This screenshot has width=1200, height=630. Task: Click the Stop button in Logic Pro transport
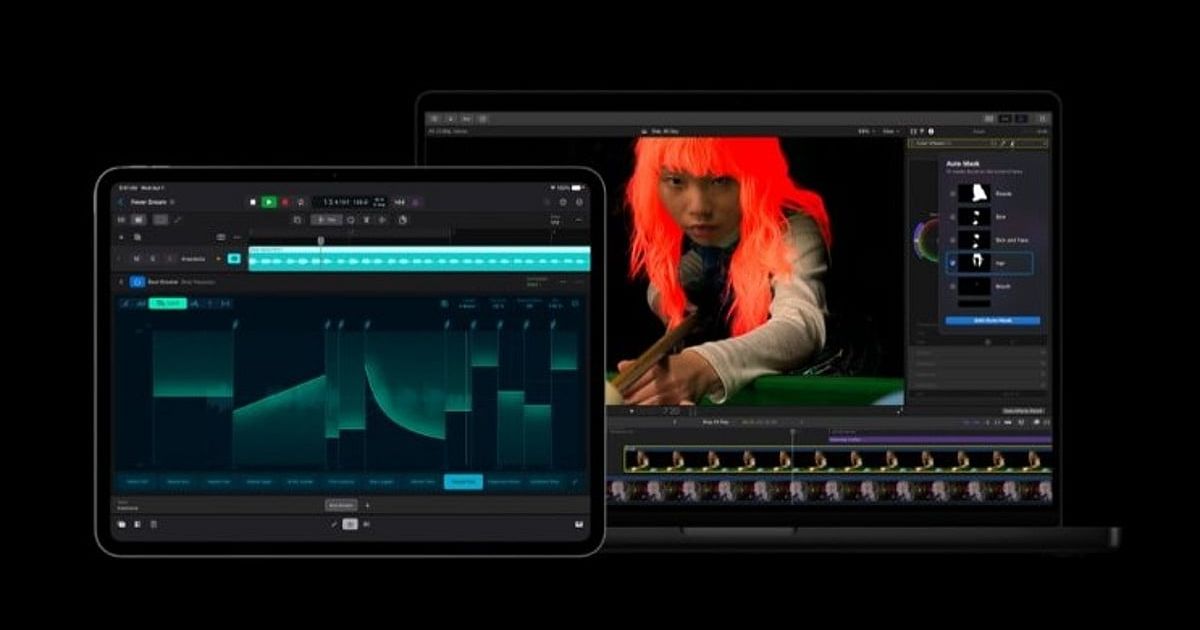(x=253, y=202)
